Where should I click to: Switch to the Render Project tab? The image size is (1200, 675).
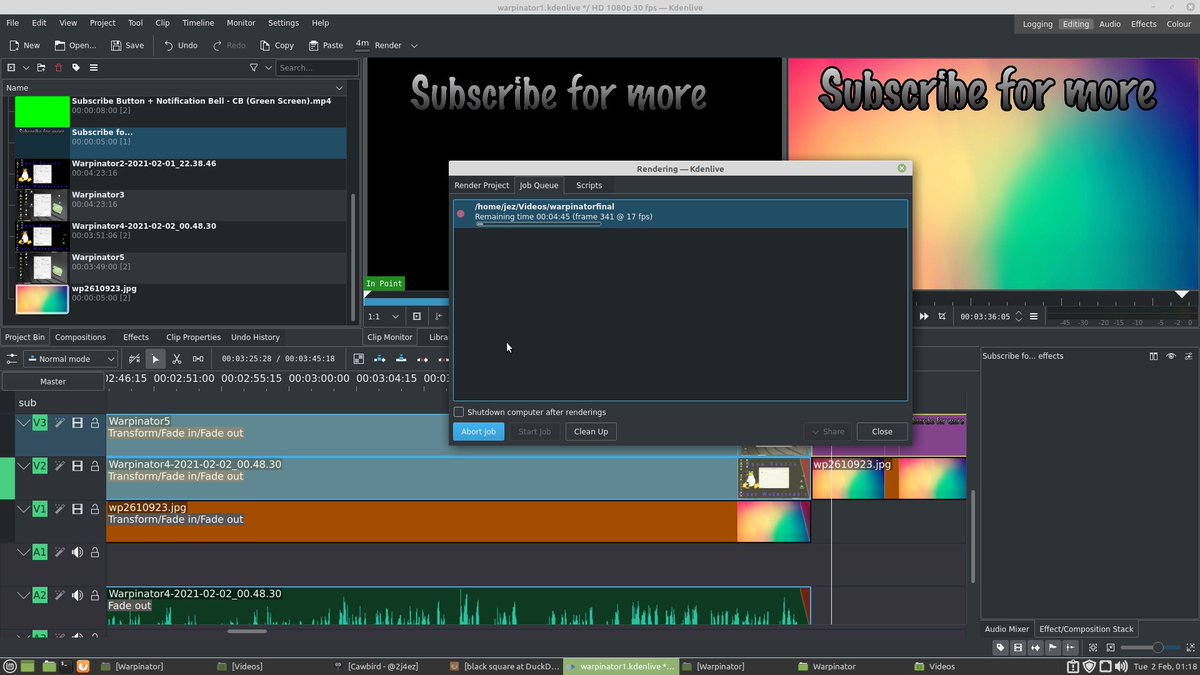(481, 185)
